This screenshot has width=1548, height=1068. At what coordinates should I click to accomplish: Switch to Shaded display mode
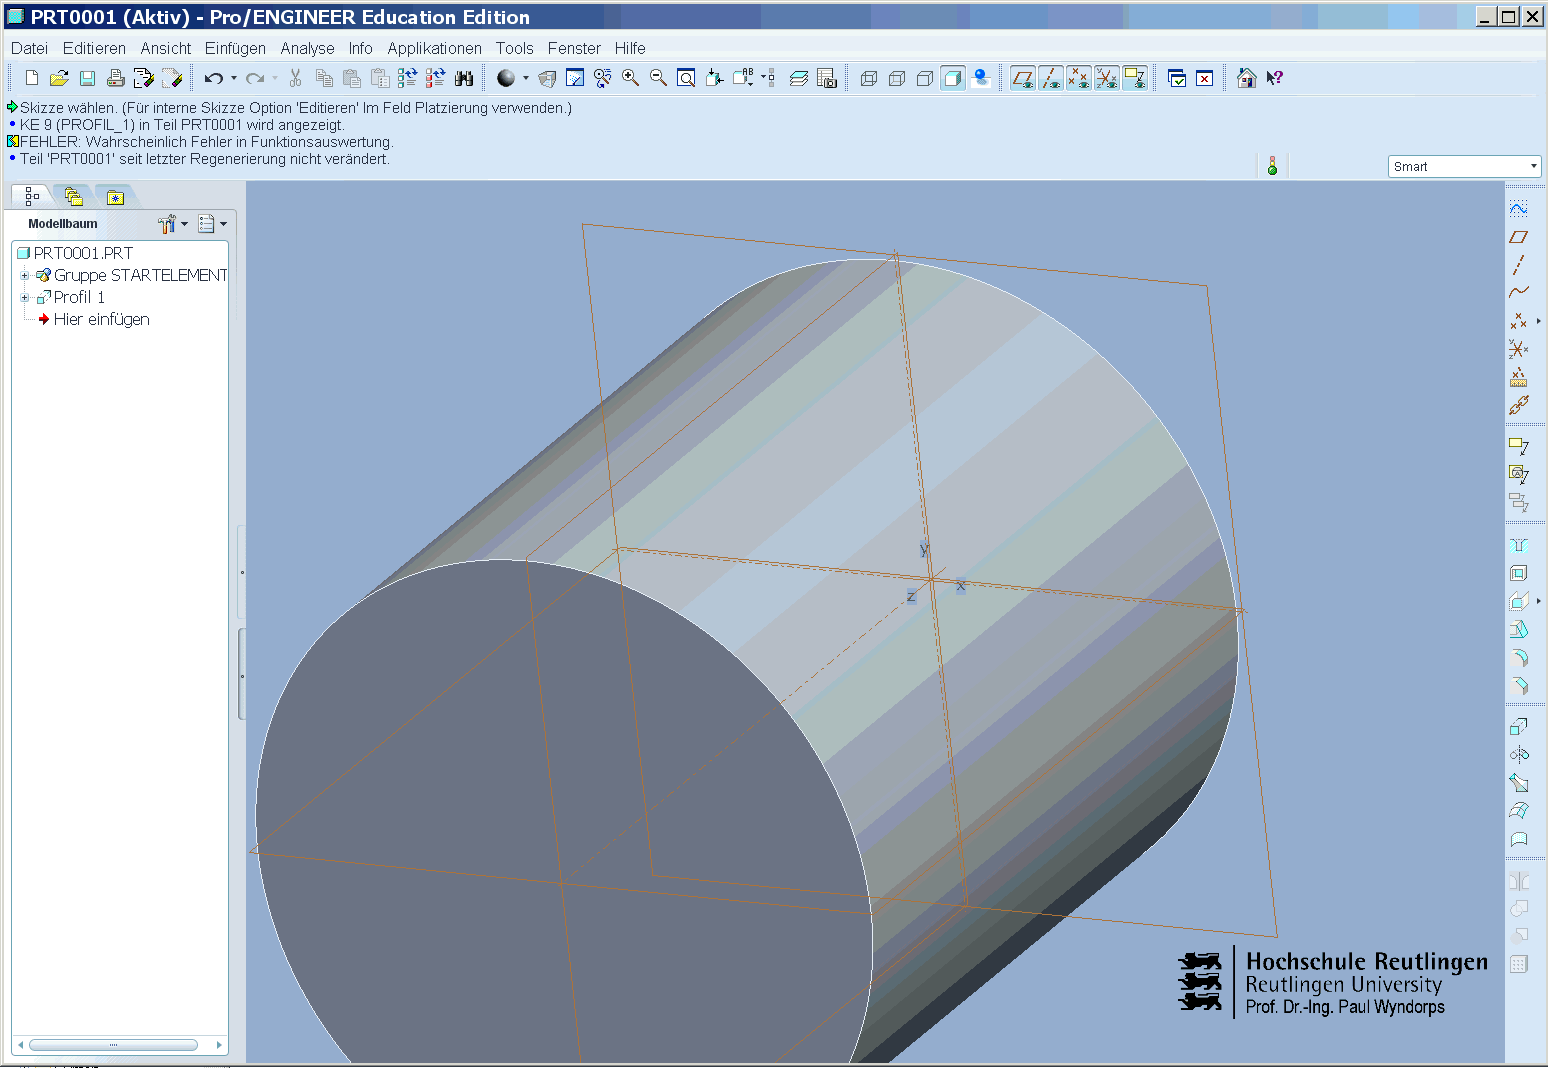[x=953, y=78]
